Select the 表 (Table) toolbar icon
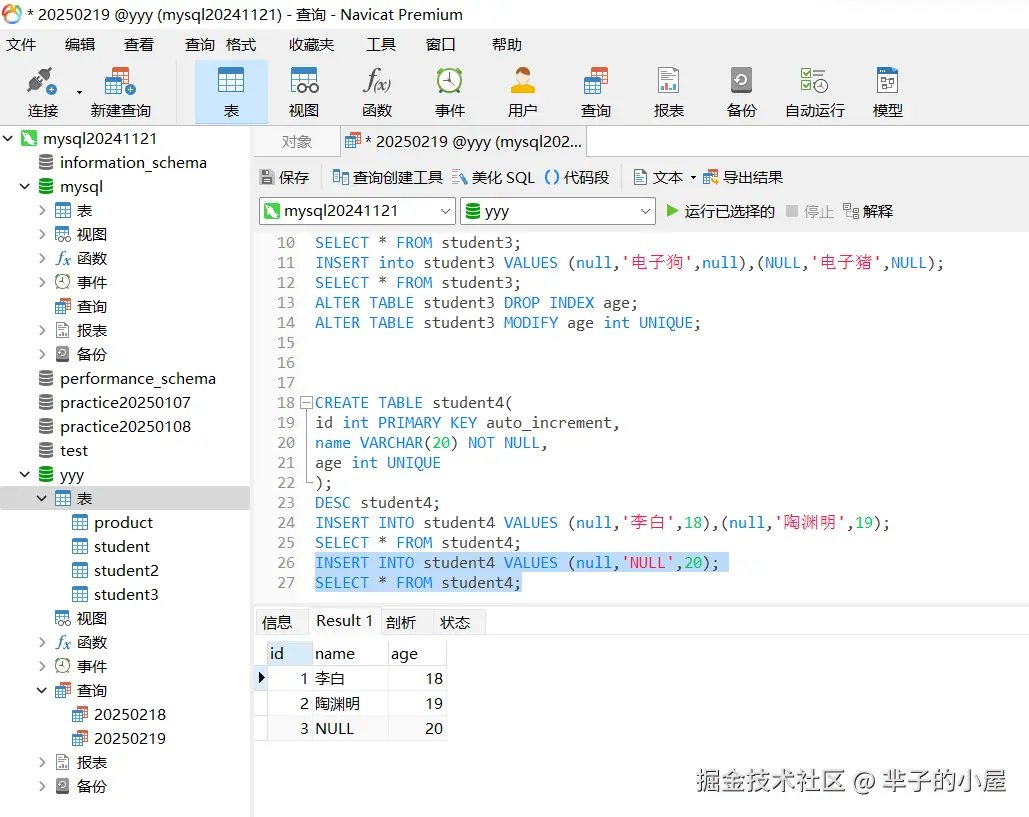This screenshot has width=1029, height=817. [x=231, y=92]
